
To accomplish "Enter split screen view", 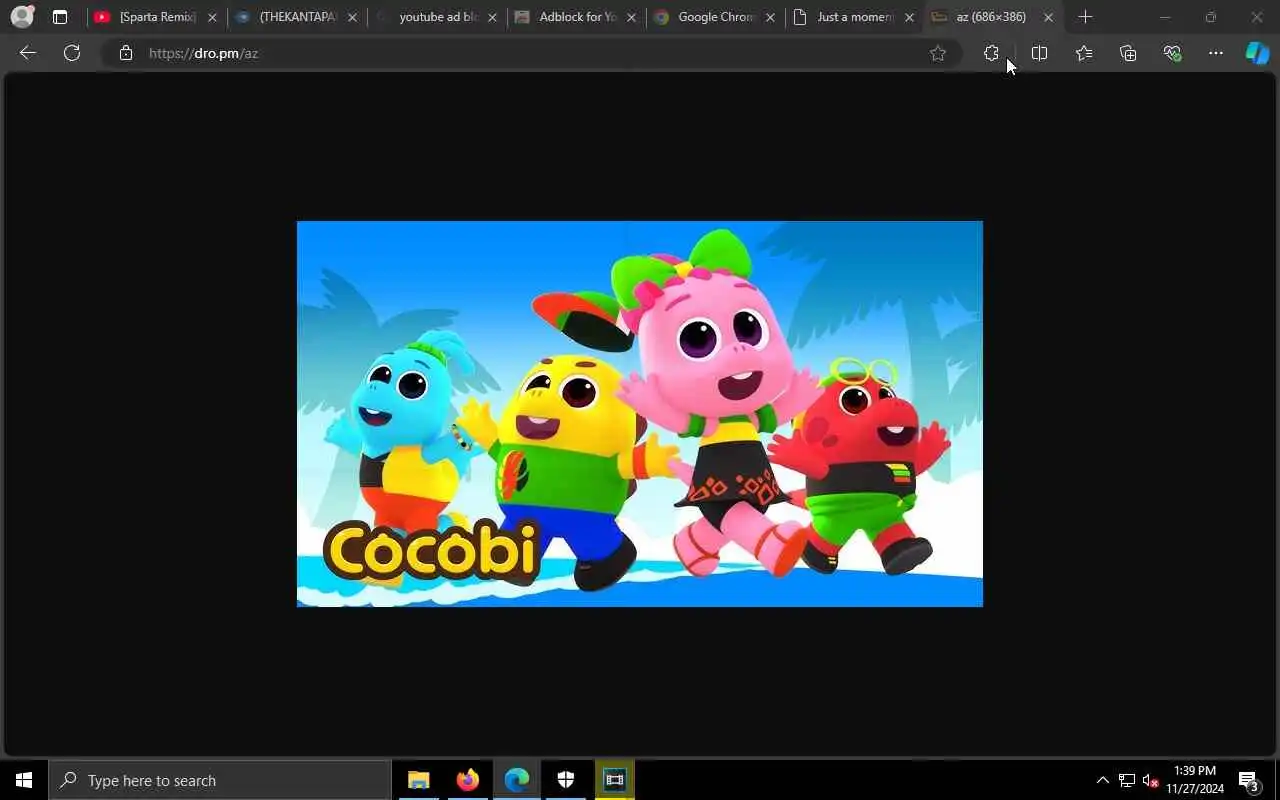I will point(1040,53).
